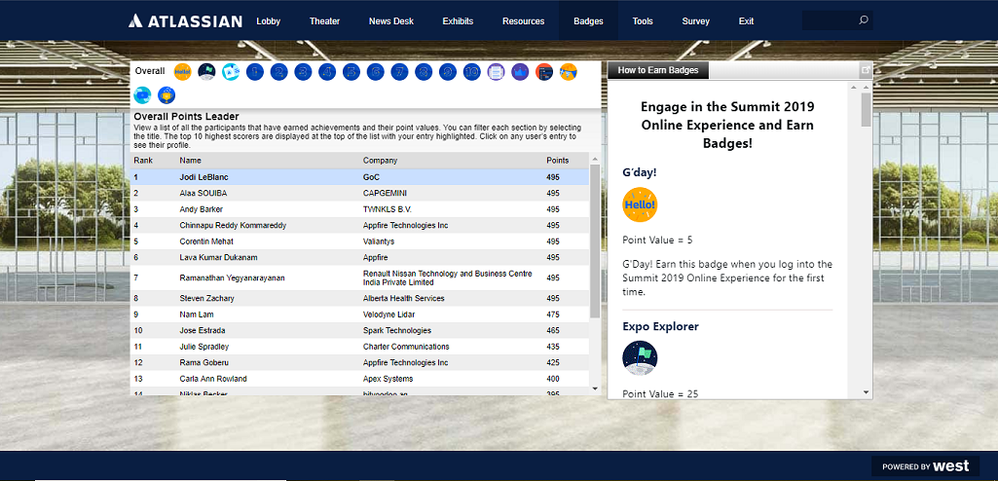
Task: Select the number 4 badge filter
Action: (x=327, y=72)
